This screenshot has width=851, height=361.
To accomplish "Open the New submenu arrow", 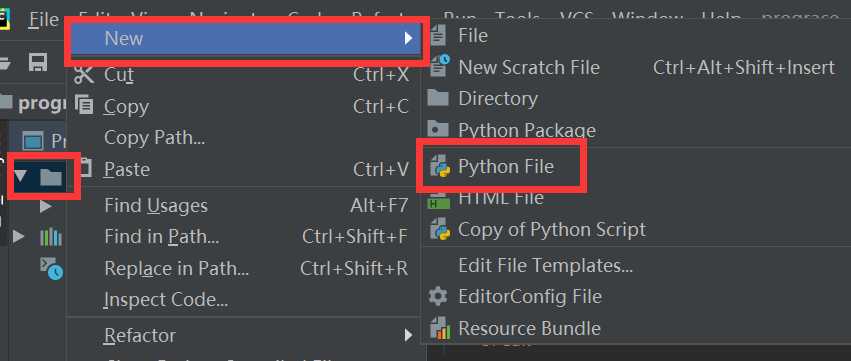I will pos(408,38).
